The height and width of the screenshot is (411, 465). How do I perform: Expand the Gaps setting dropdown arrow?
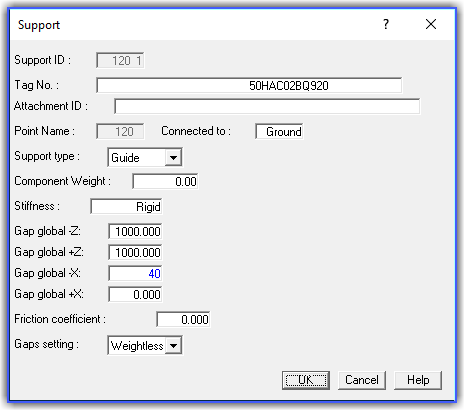click(x=173, y=345)
